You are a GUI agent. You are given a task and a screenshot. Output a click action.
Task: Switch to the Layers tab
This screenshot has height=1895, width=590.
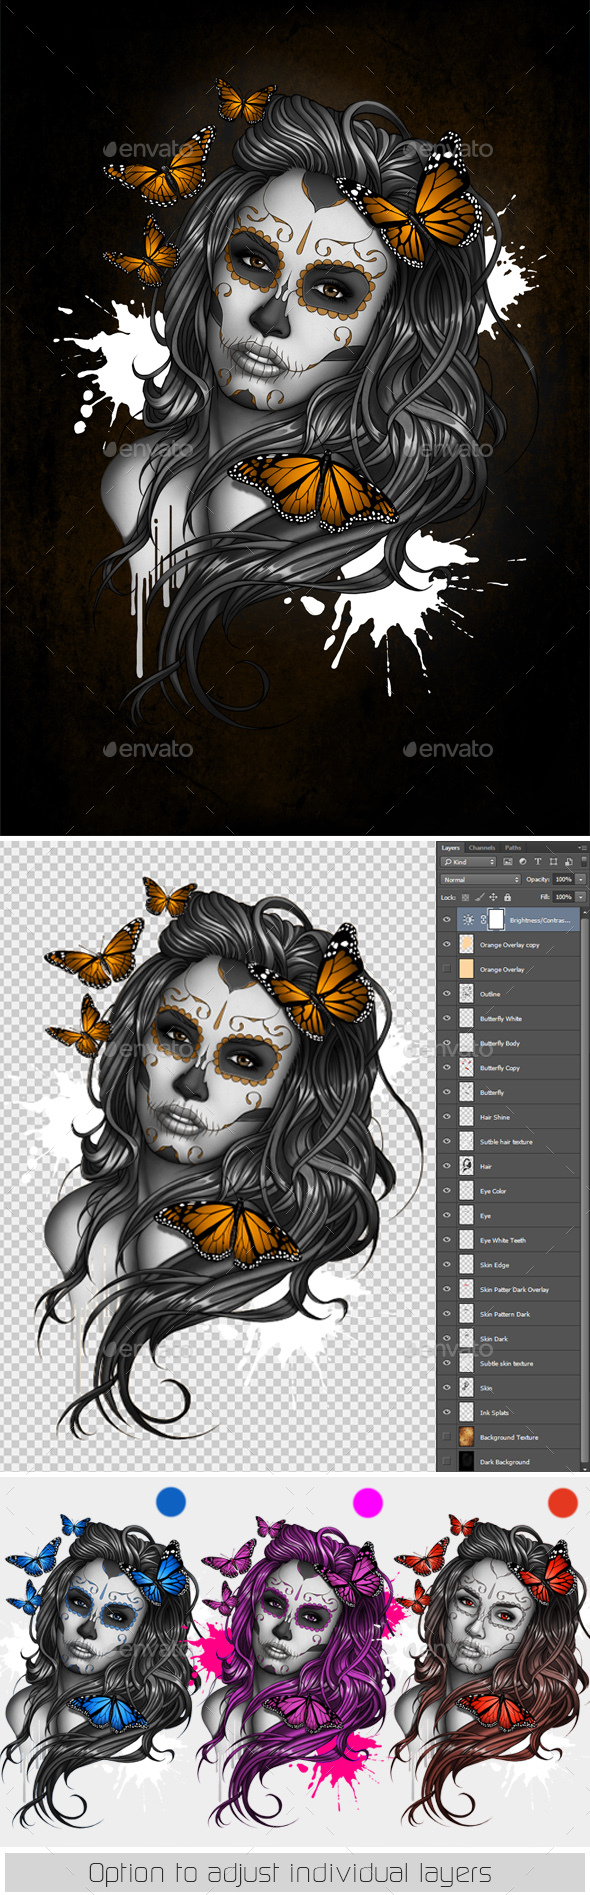tap(451, 848)
